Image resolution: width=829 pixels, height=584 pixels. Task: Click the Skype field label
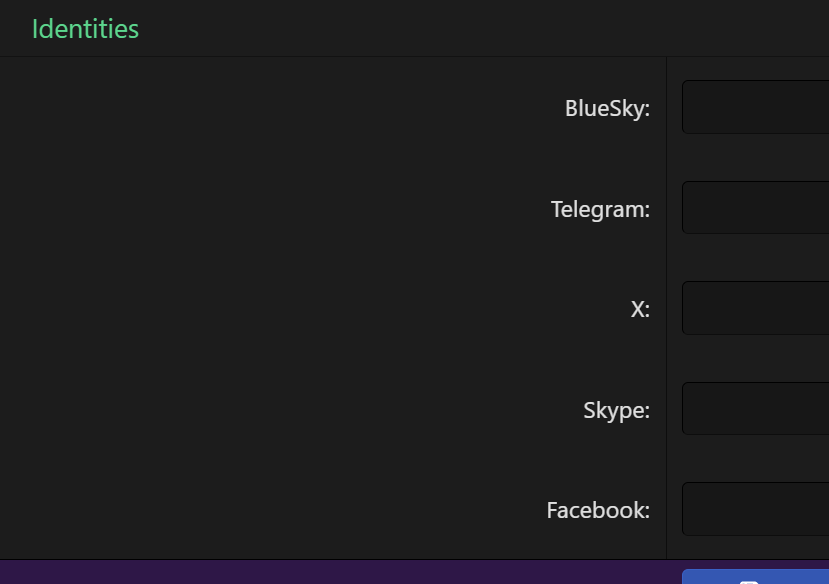click(616, 410)
